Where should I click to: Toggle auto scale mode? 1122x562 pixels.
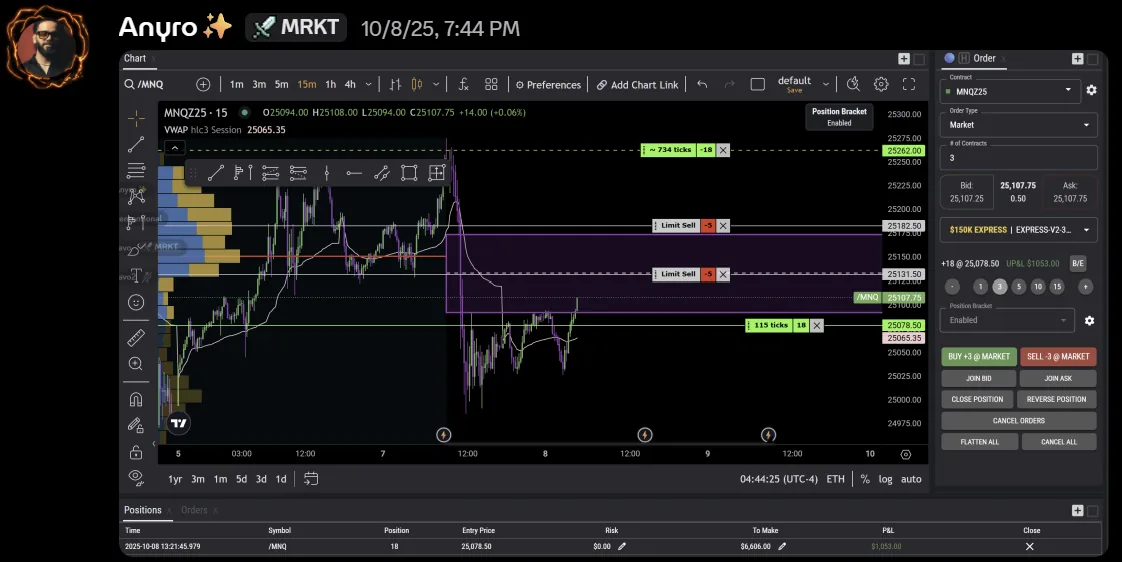tap(911, 479)
